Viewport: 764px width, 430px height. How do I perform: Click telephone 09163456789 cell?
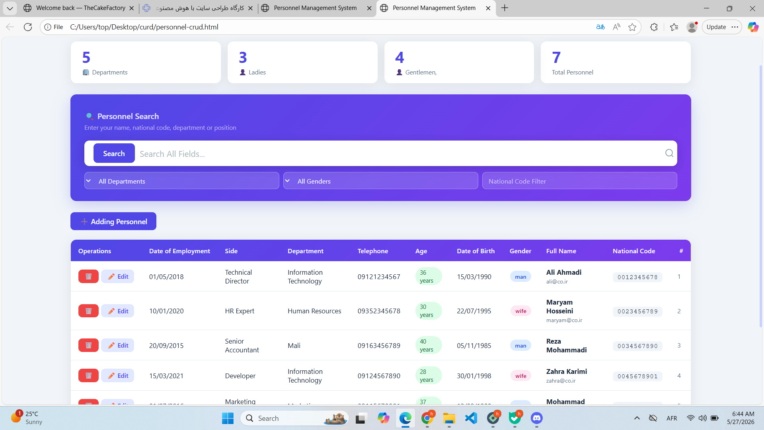[379, 345]
